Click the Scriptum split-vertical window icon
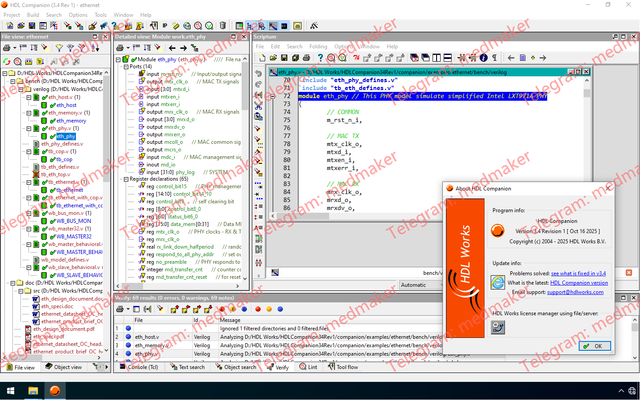This screenshot has width=640, height=400. tap(436, 58)
